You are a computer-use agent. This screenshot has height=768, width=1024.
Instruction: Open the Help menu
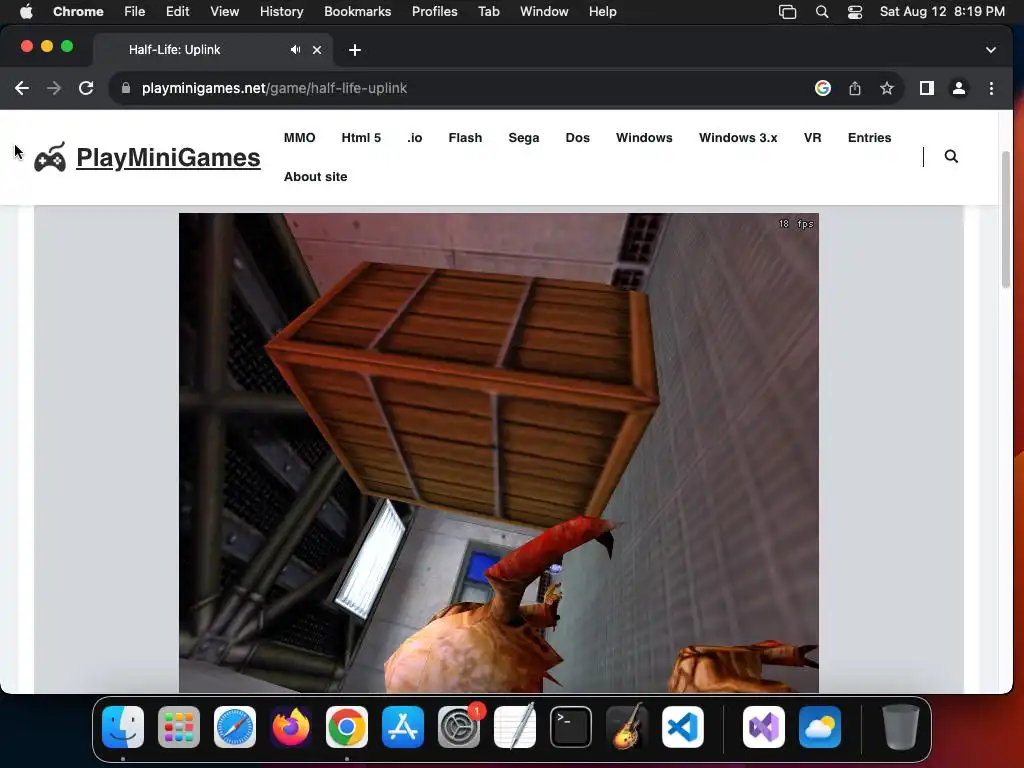(x=602, y=12)
